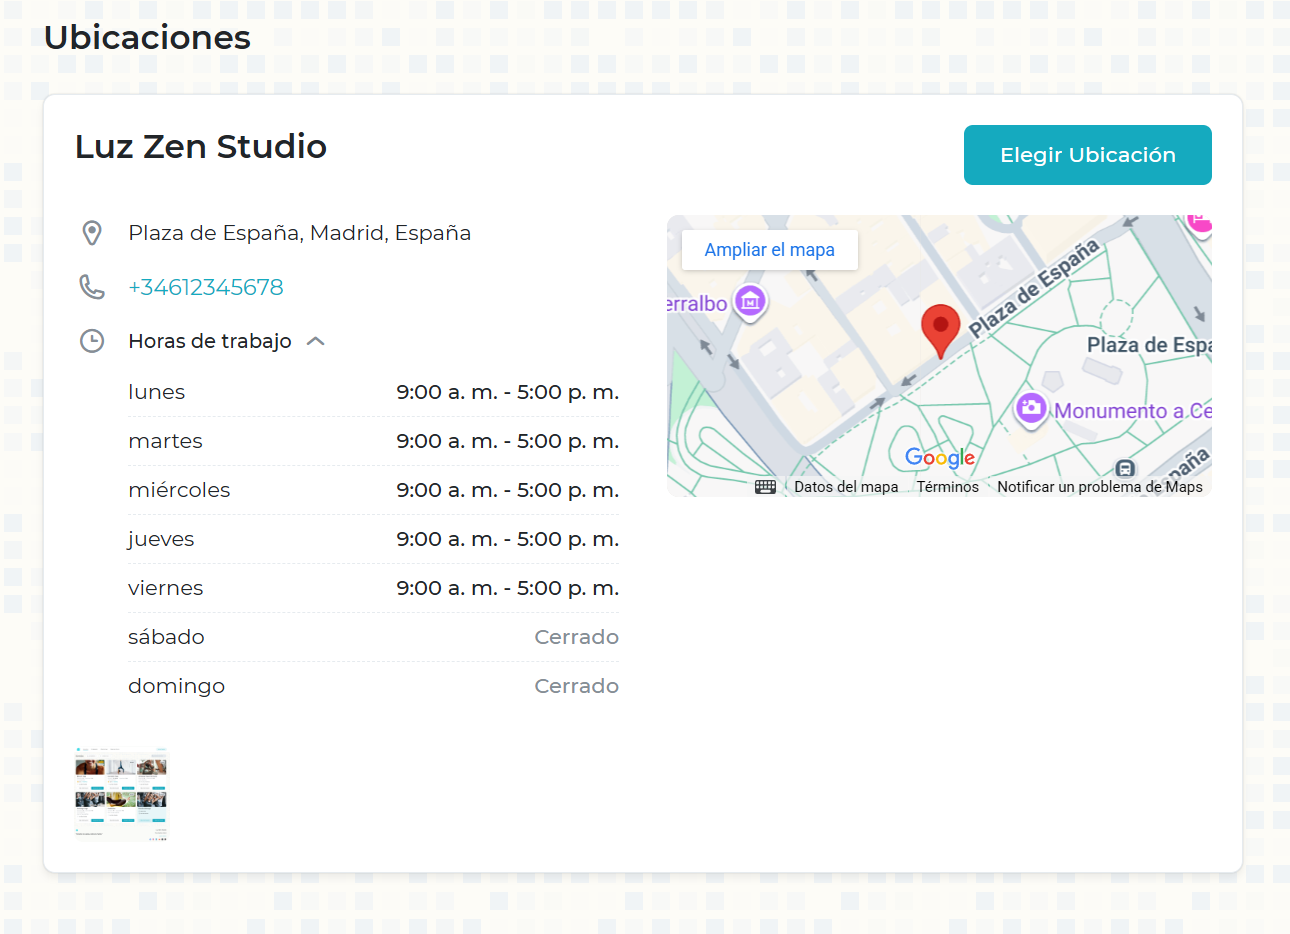
Task: Click Ampliar el mapa button
Action: tap(769, 250)
